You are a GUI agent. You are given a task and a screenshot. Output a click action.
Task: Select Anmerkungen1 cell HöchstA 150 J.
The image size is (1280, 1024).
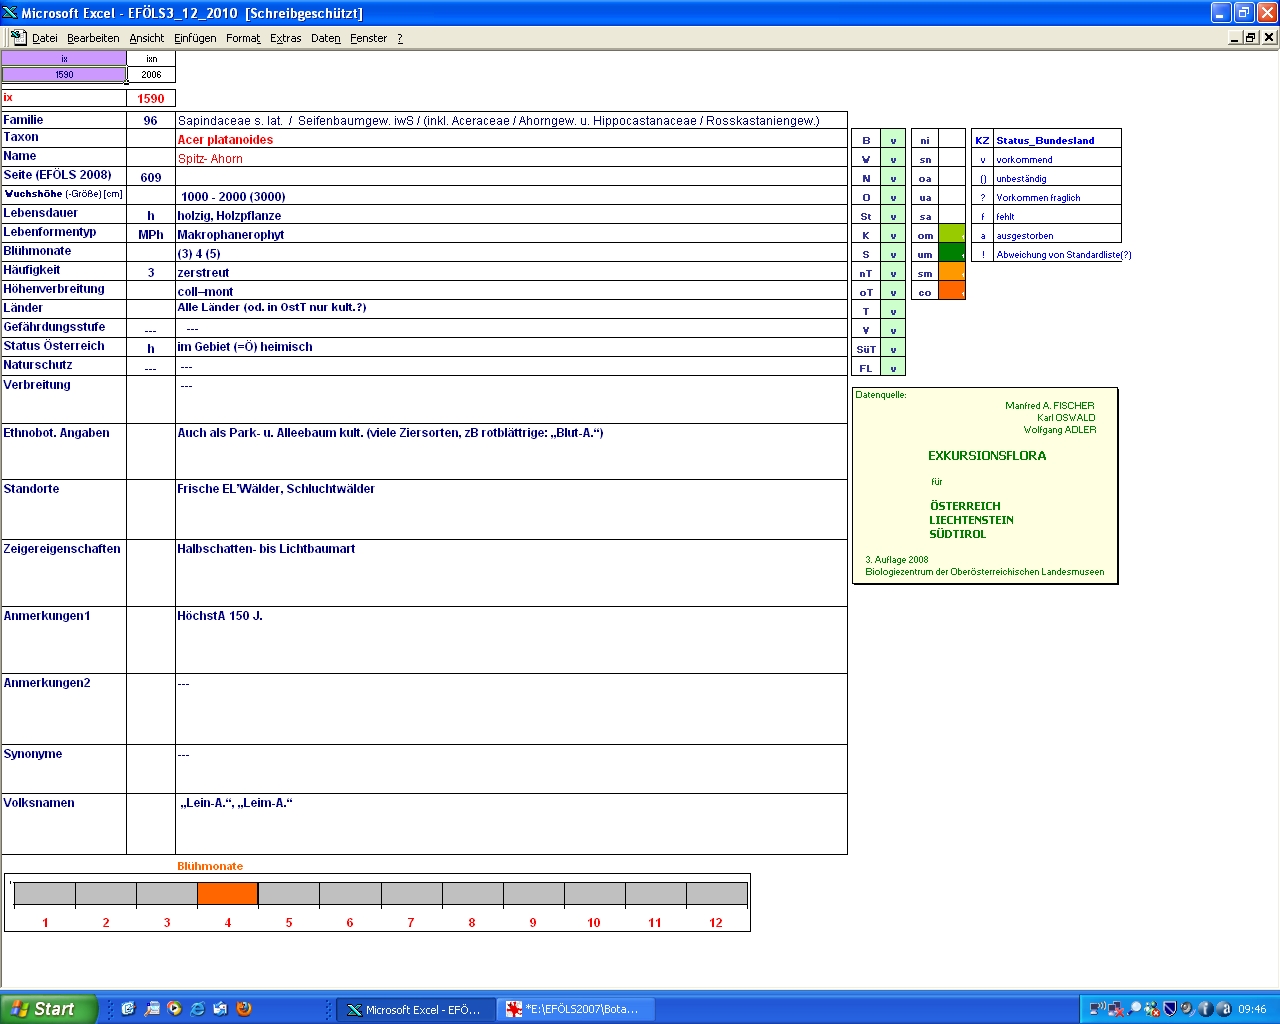(x=511, y=640)
